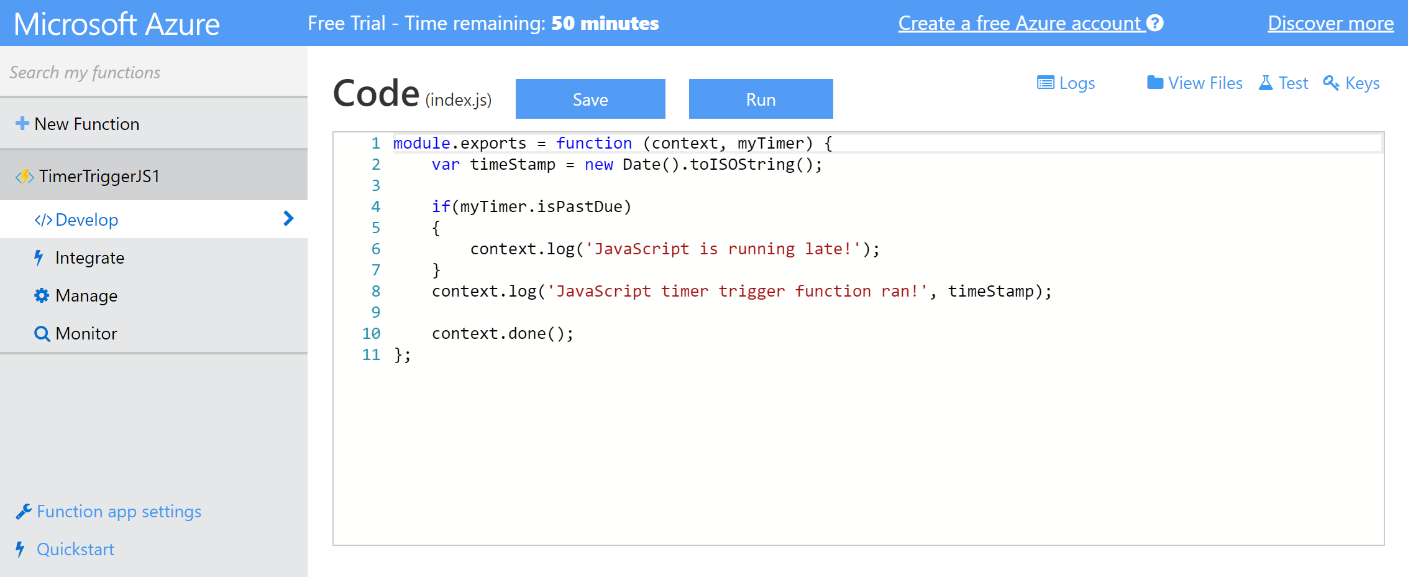Open the Develop menu item

[x=87, y=220]
